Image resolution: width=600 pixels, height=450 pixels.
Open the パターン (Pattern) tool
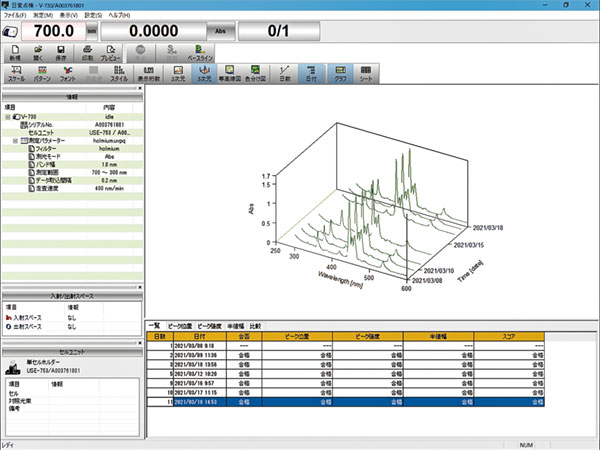pos(42,74)
